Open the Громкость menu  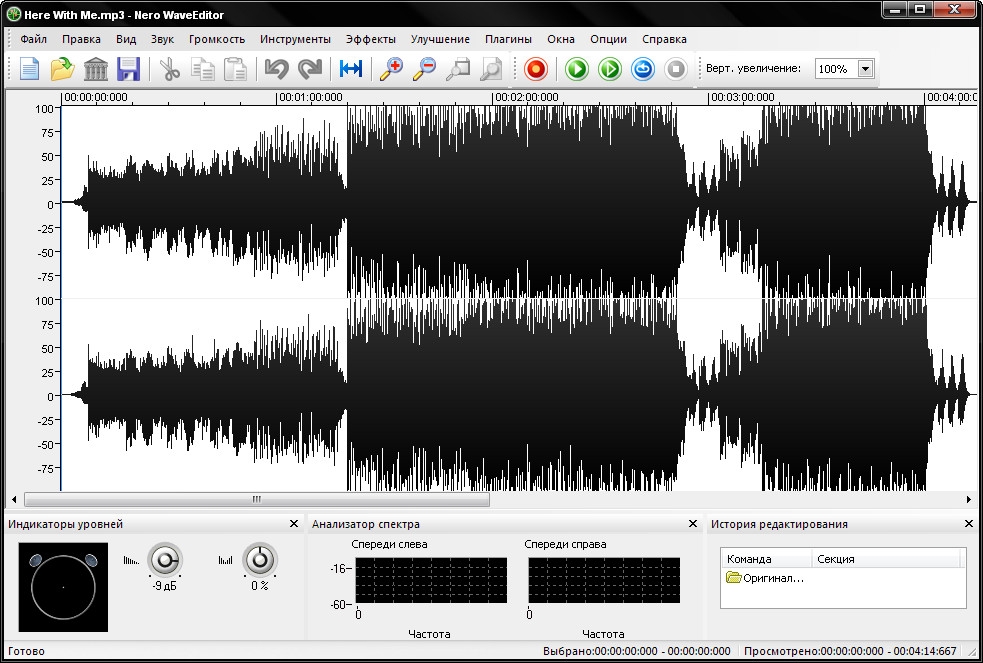[216, 39]
